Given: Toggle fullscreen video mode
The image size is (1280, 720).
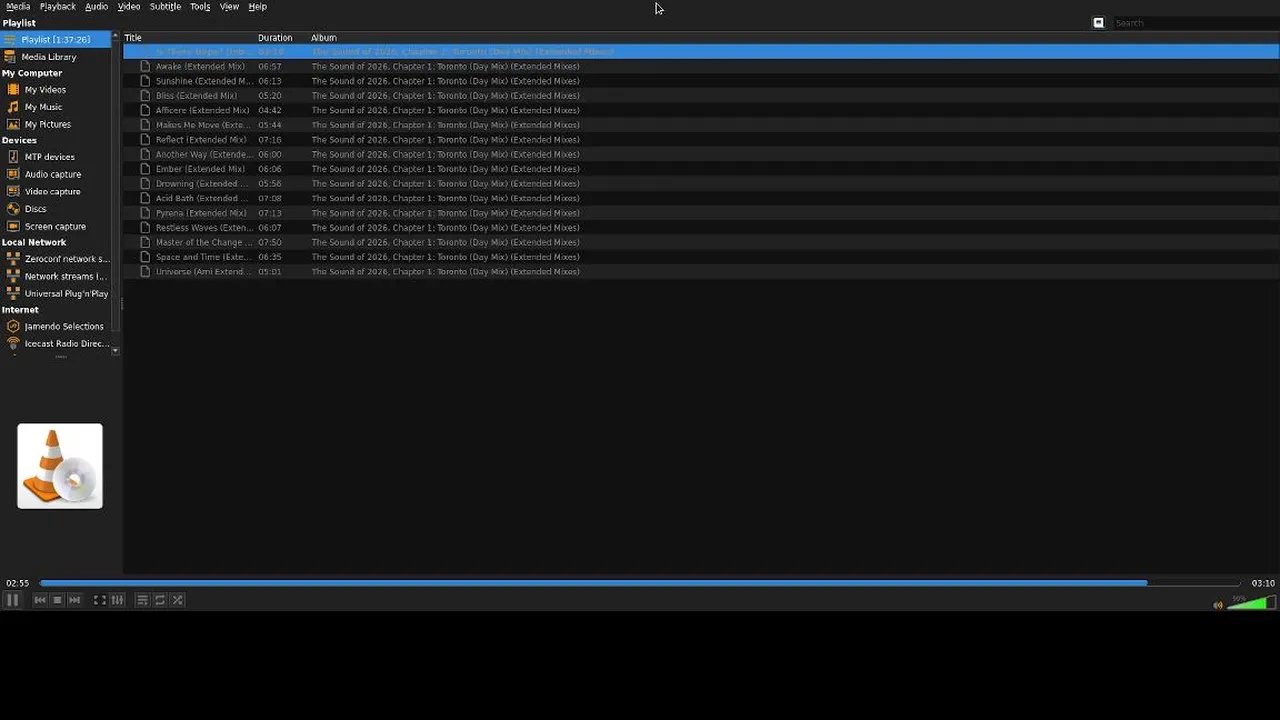Looking at the screenshot, I should 100,600.
